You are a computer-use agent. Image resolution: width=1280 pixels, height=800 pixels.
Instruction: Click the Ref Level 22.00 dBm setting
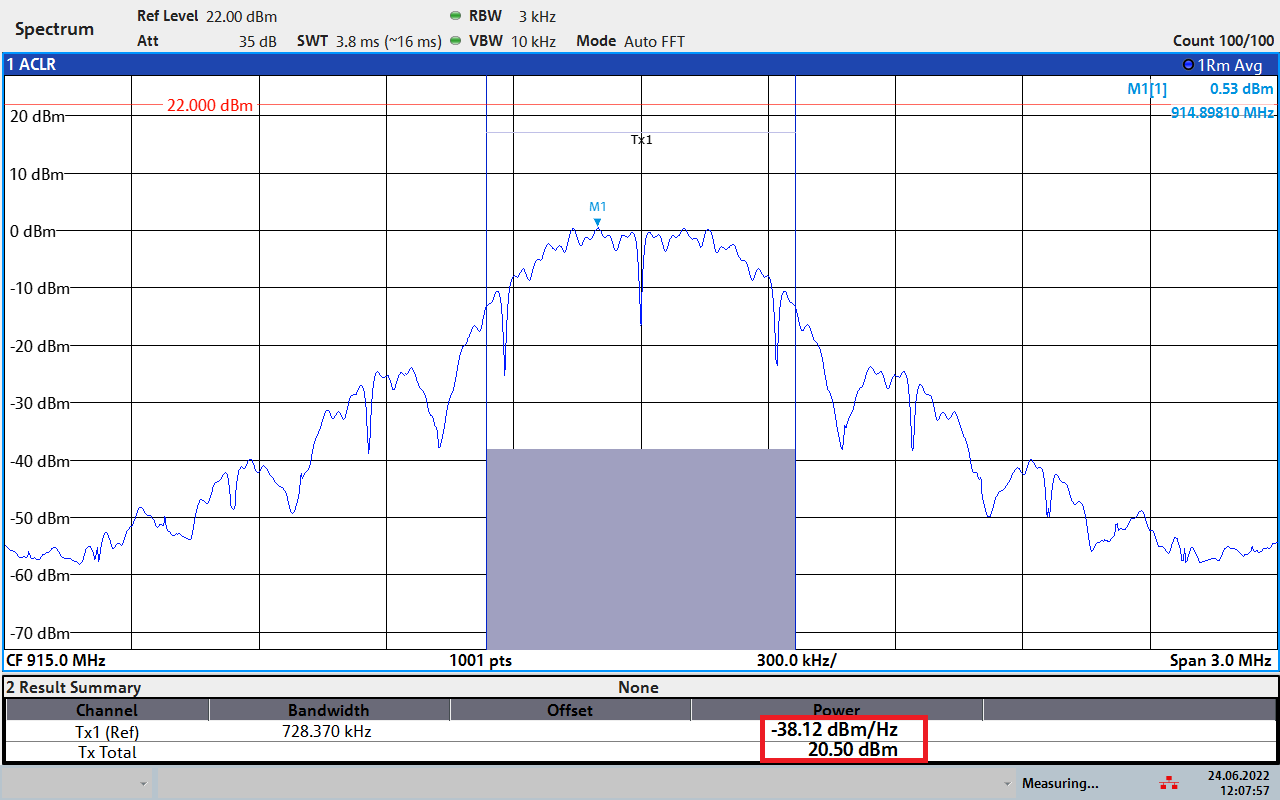(207, 16)
